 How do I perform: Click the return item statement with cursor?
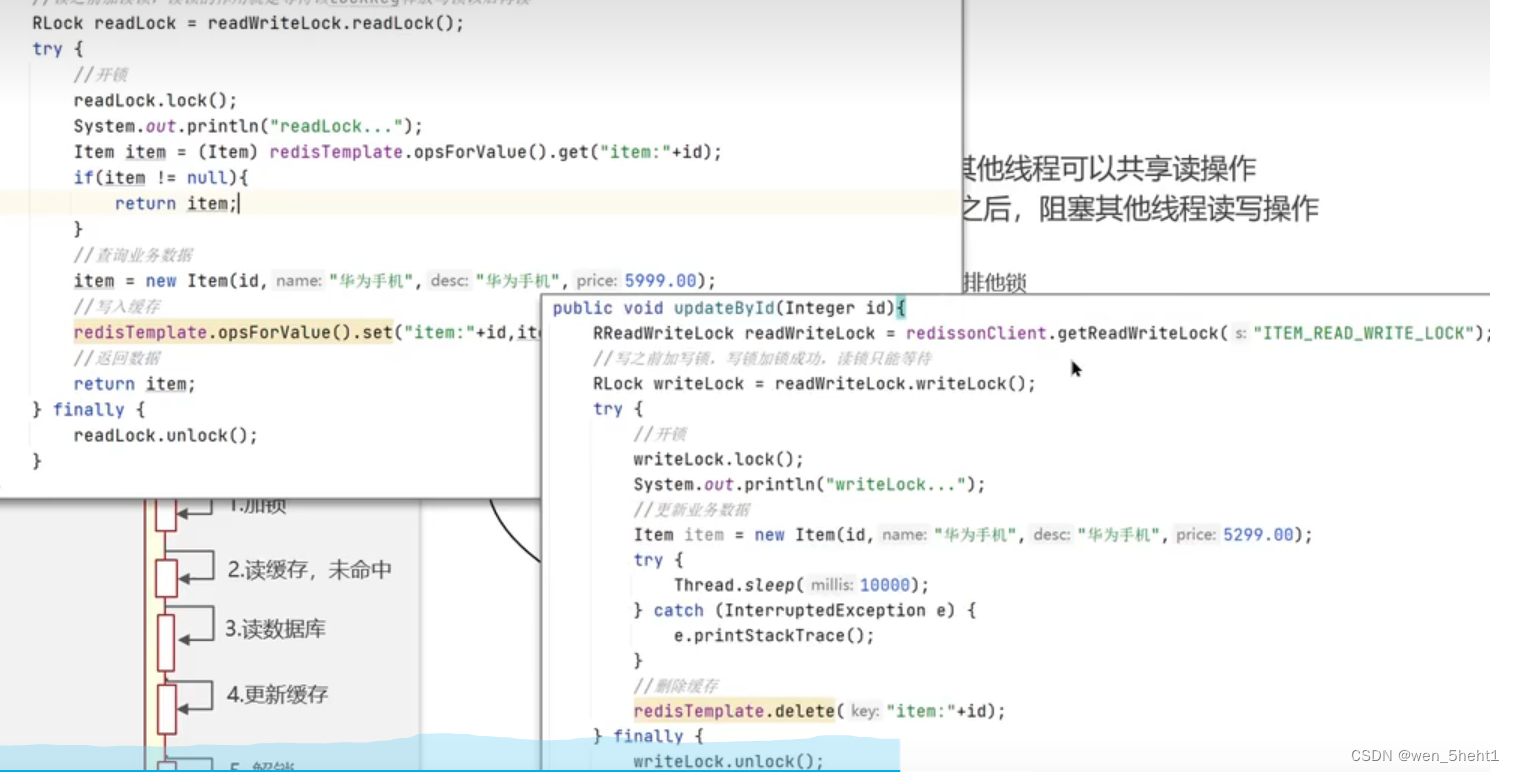[x=177, y=203]
